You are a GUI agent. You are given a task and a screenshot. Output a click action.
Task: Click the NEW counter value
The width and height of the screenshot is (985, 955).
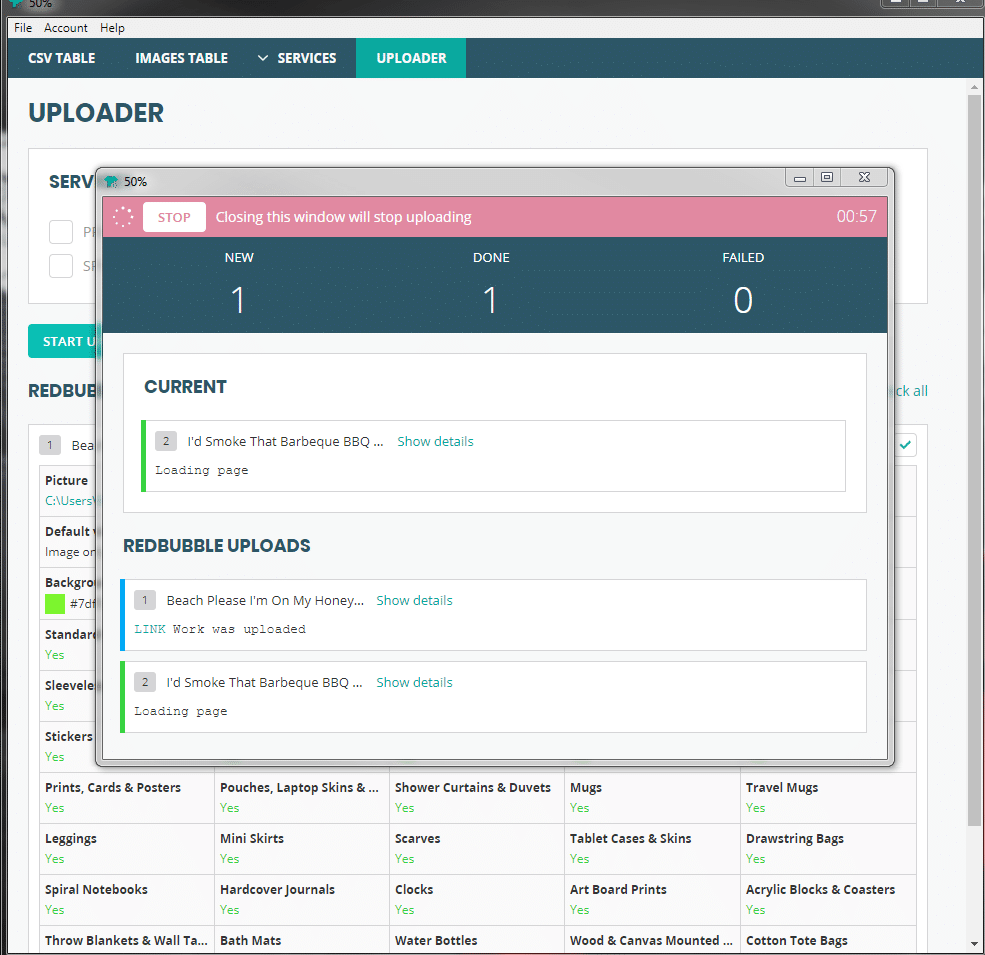point(238,300)
